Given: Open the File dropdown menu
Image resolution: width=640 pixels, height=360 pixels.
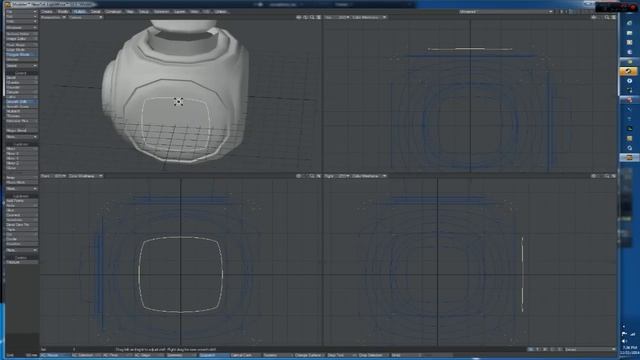Looking at the screenshot, I should 22,12.
